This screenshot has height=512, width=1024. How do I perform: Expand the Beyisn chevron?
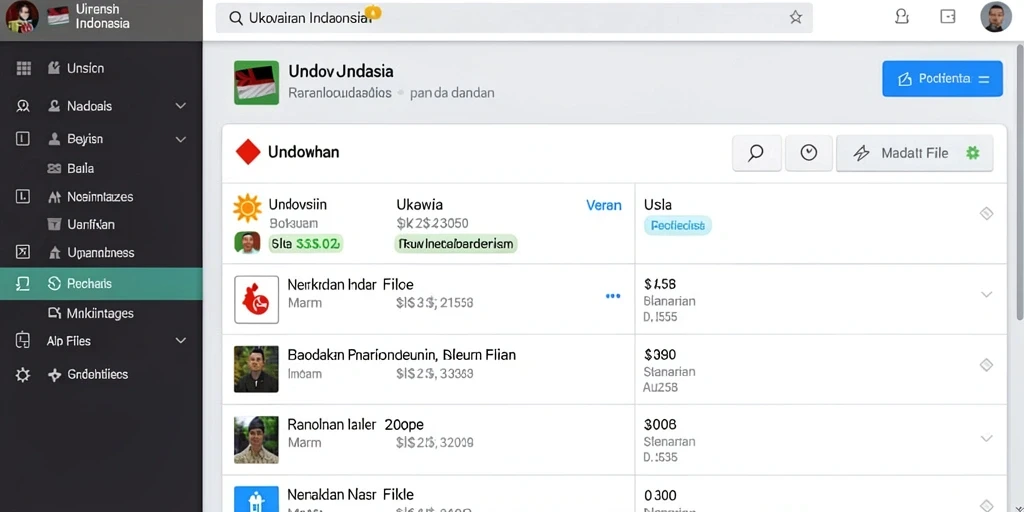181,139
